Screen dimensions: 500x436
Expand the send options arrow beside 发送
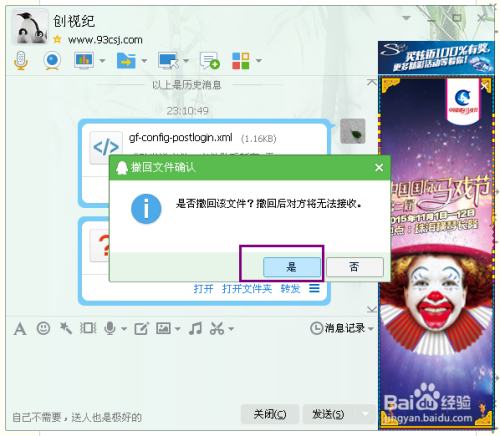coord(365,414)
